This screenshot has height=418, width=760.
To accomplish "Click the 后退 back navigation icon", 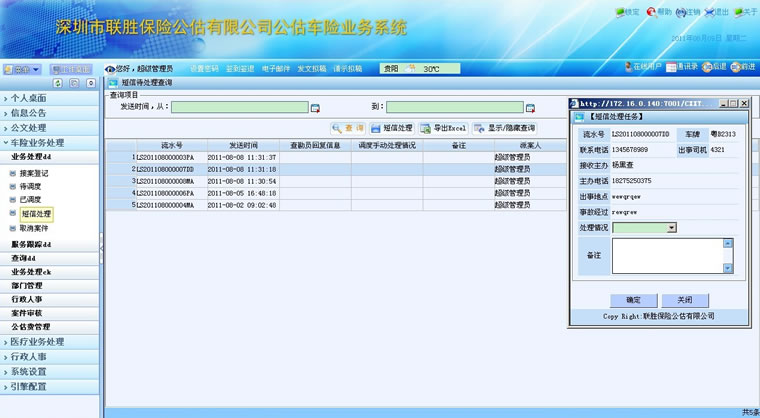I will coord(707,67).
